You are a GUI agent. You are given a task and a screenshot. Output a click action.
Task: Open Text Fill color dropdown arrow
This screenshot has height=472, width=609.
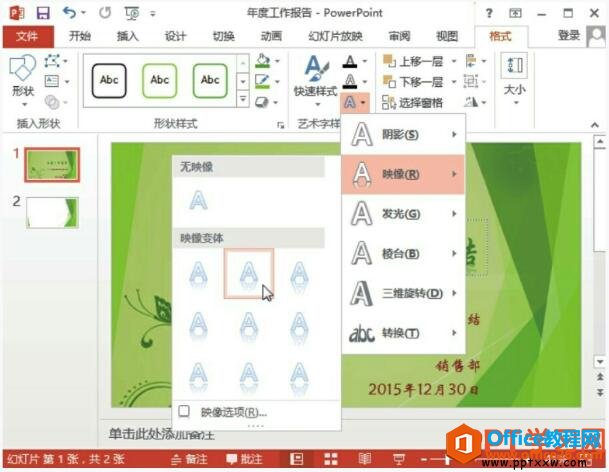(x=364, y=61)
